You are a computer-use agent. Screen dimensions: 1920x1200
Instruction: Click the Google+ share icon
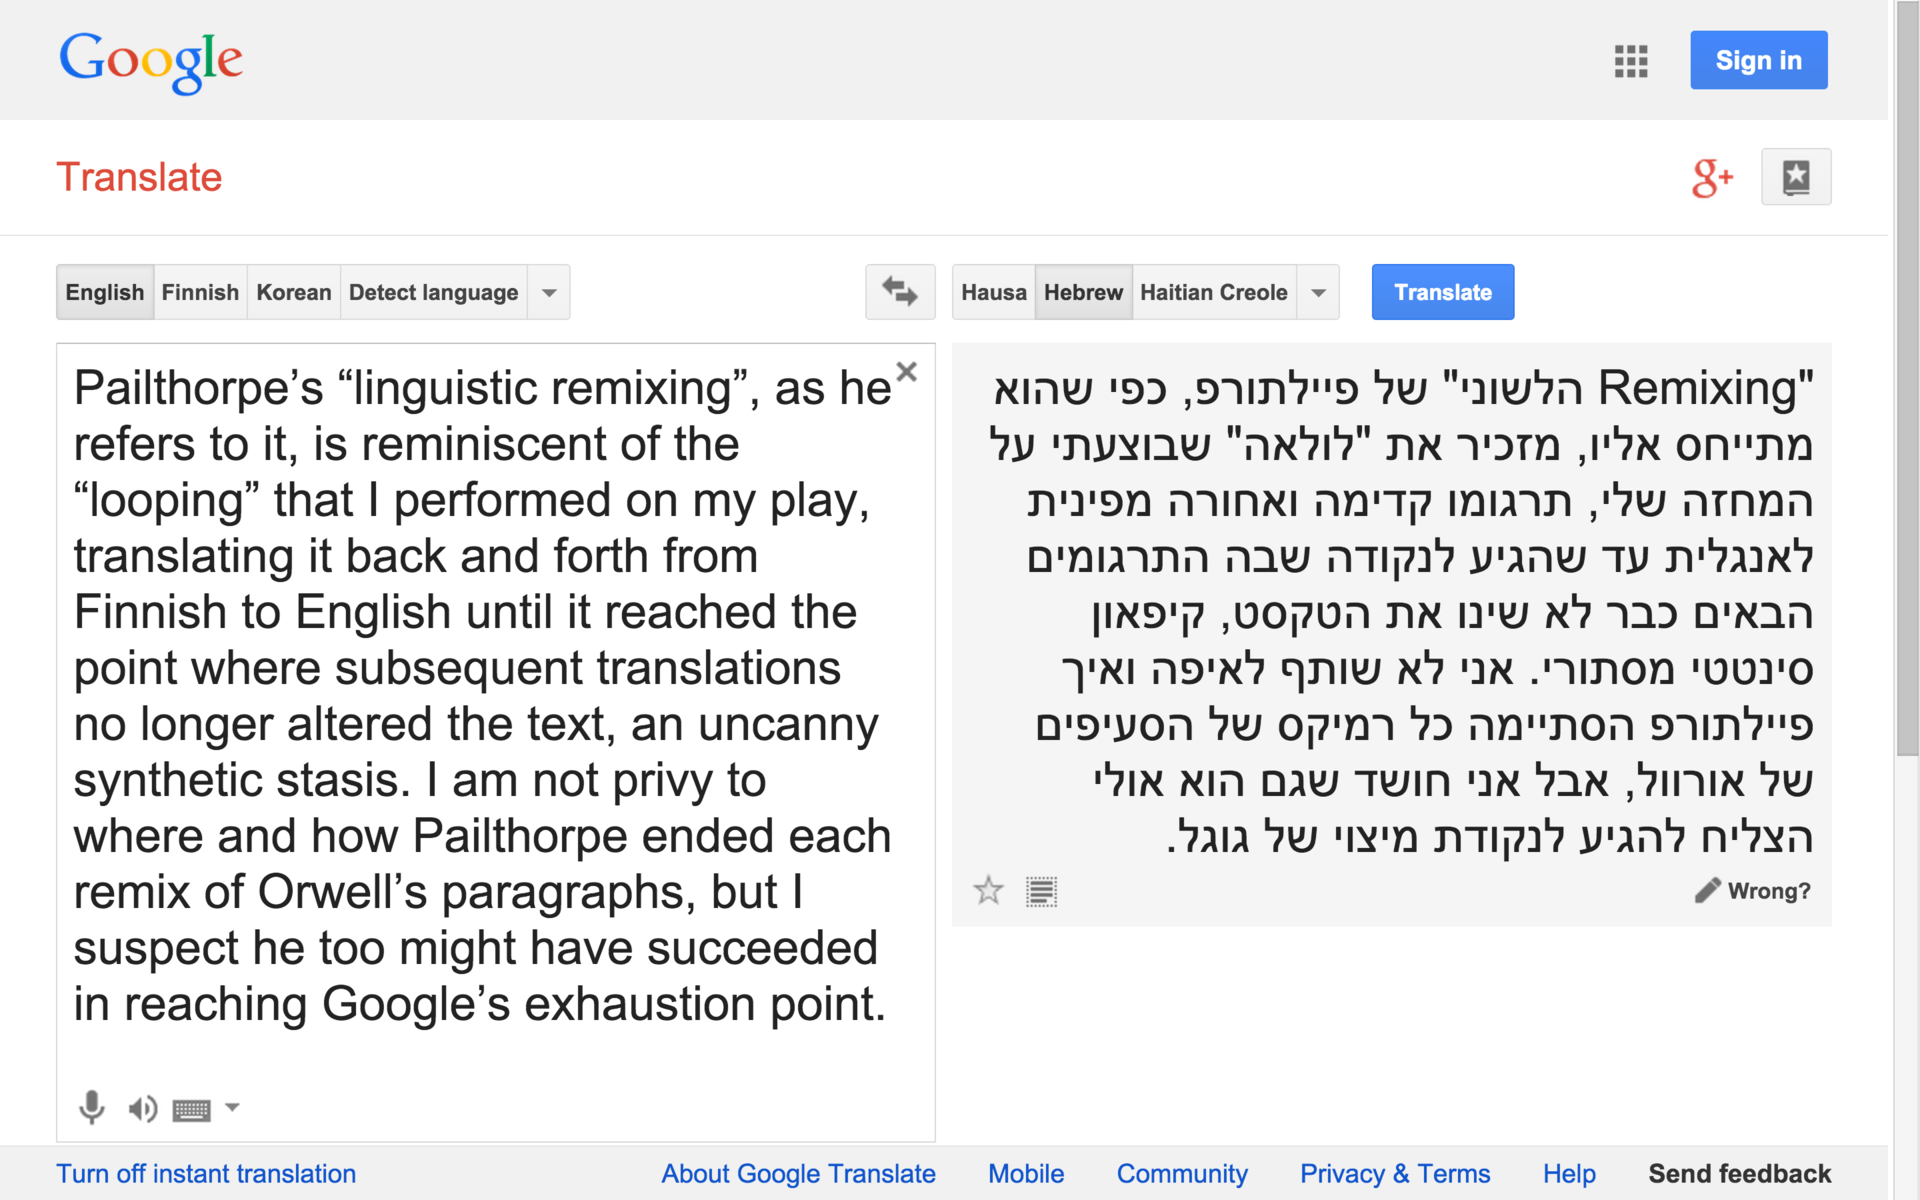click(x=1711, y=178)
